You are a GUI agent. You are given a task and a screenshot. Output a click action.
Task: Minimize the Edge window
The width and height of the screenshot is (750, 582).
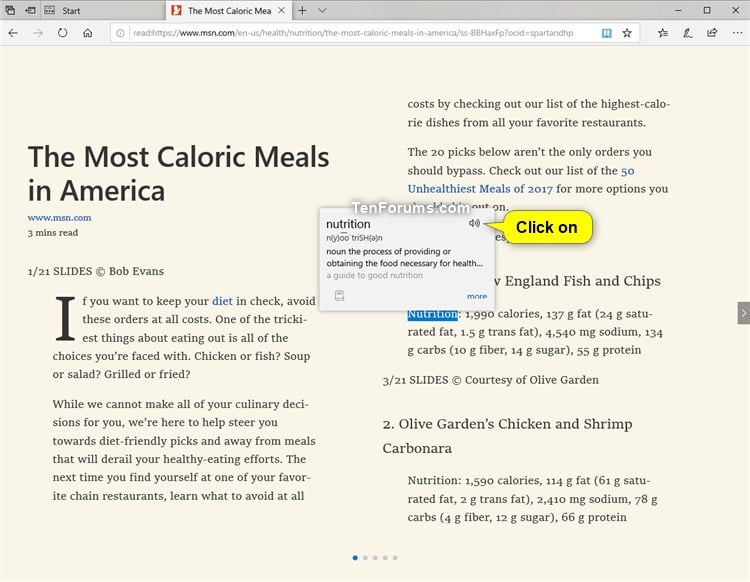(678, 10)
